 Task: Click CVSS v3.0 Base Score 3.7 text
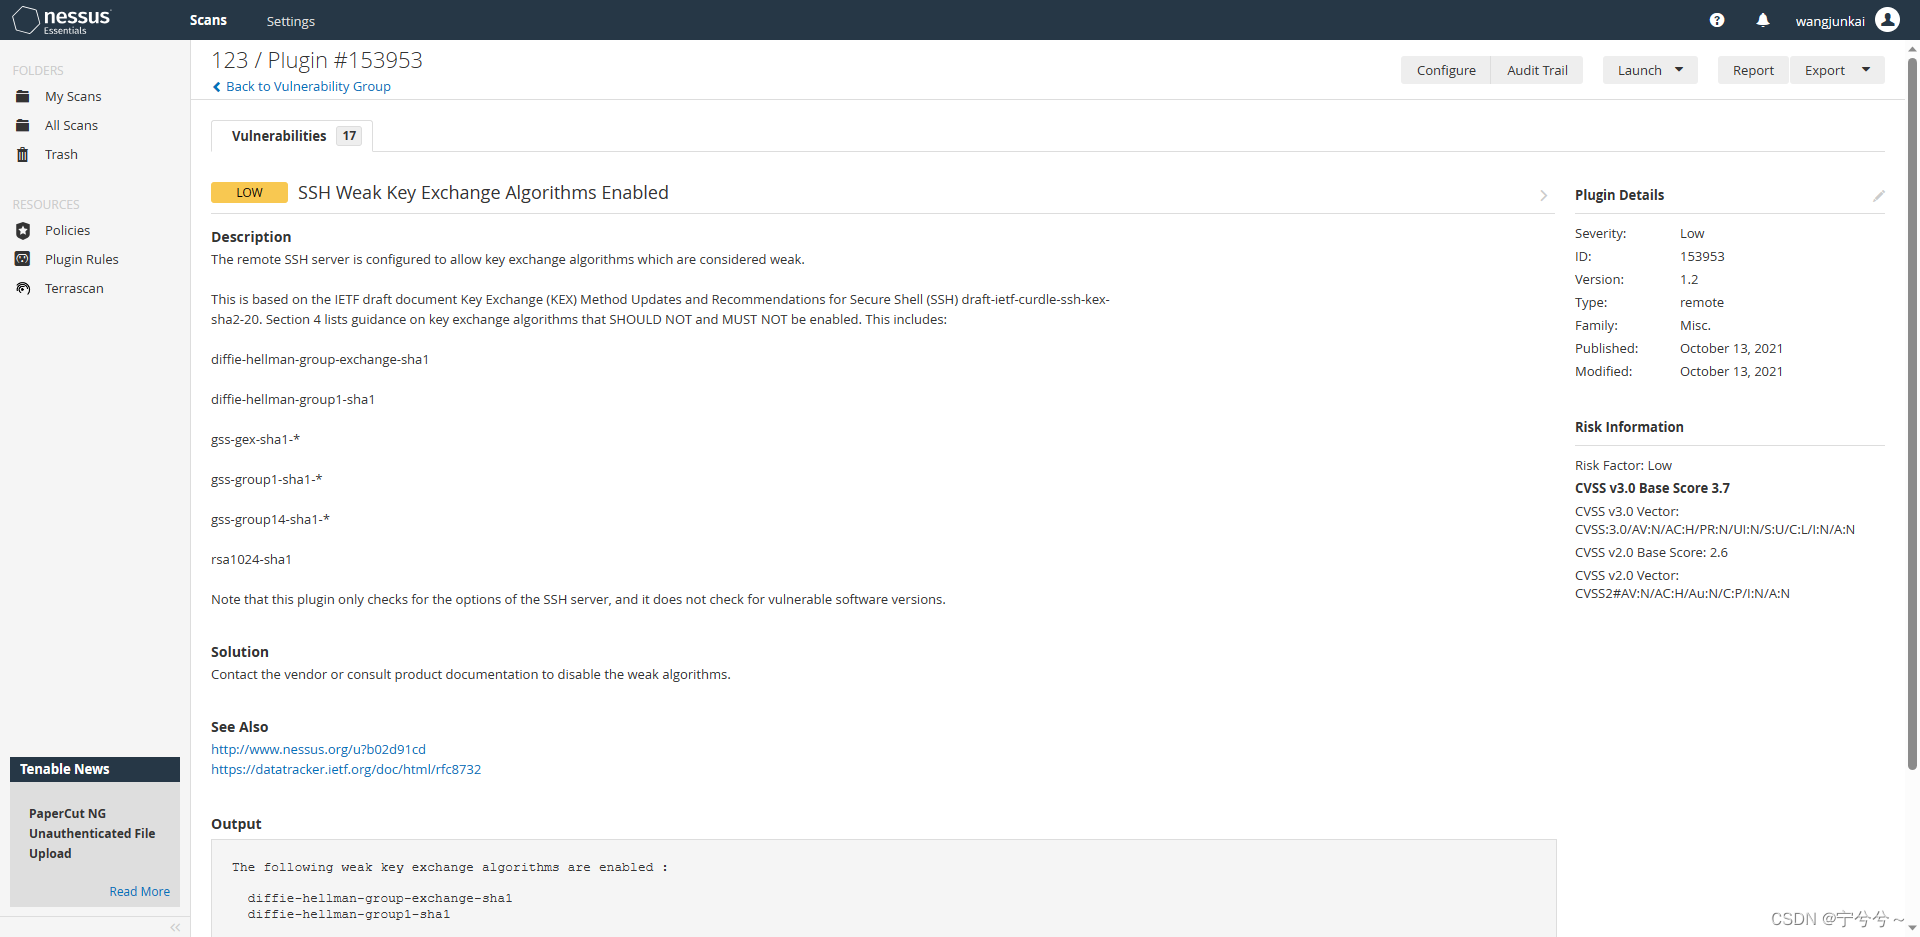tap(1652, 489)
